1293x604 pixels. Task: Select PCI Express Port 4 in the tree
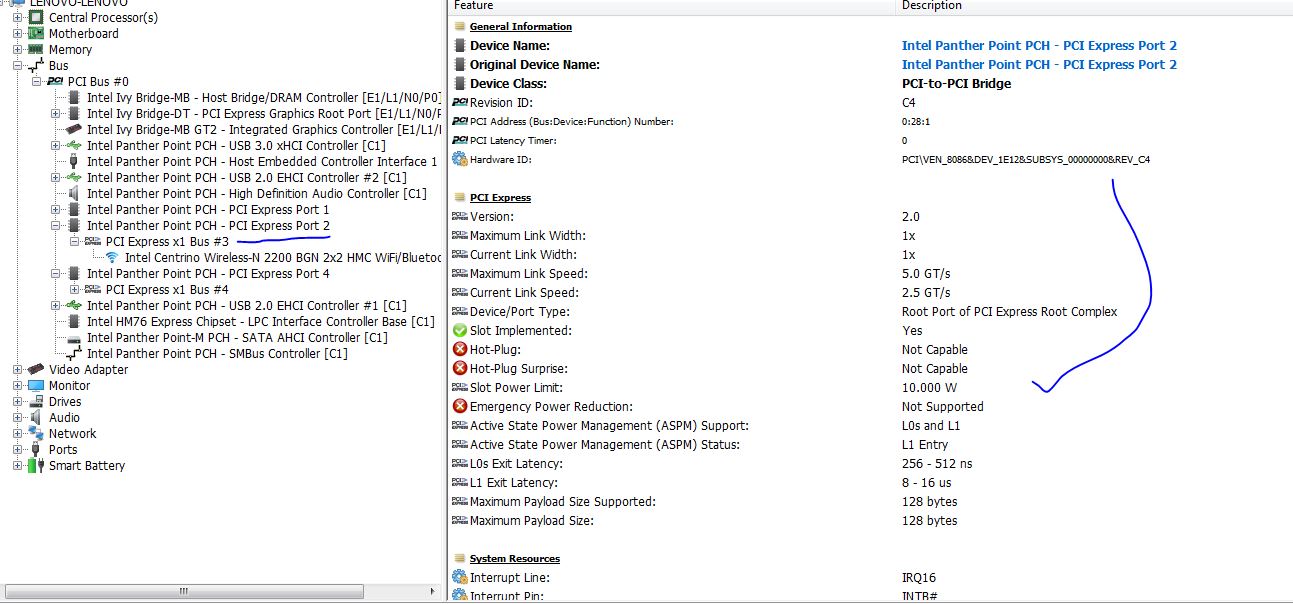pos(208,273)
